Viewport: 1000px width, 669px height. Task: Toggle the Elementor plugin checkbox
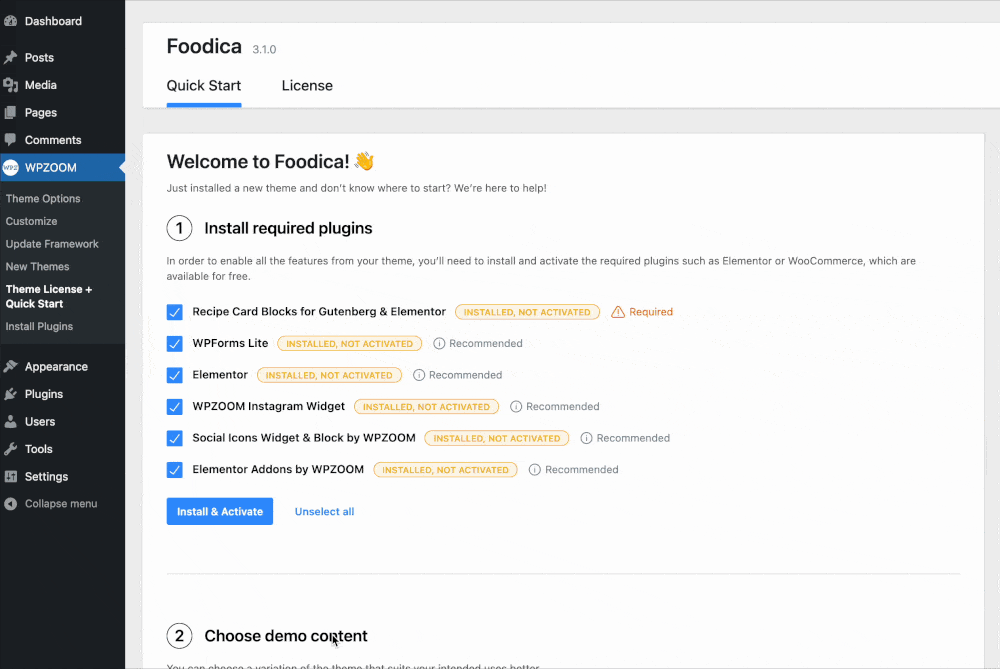175,375
